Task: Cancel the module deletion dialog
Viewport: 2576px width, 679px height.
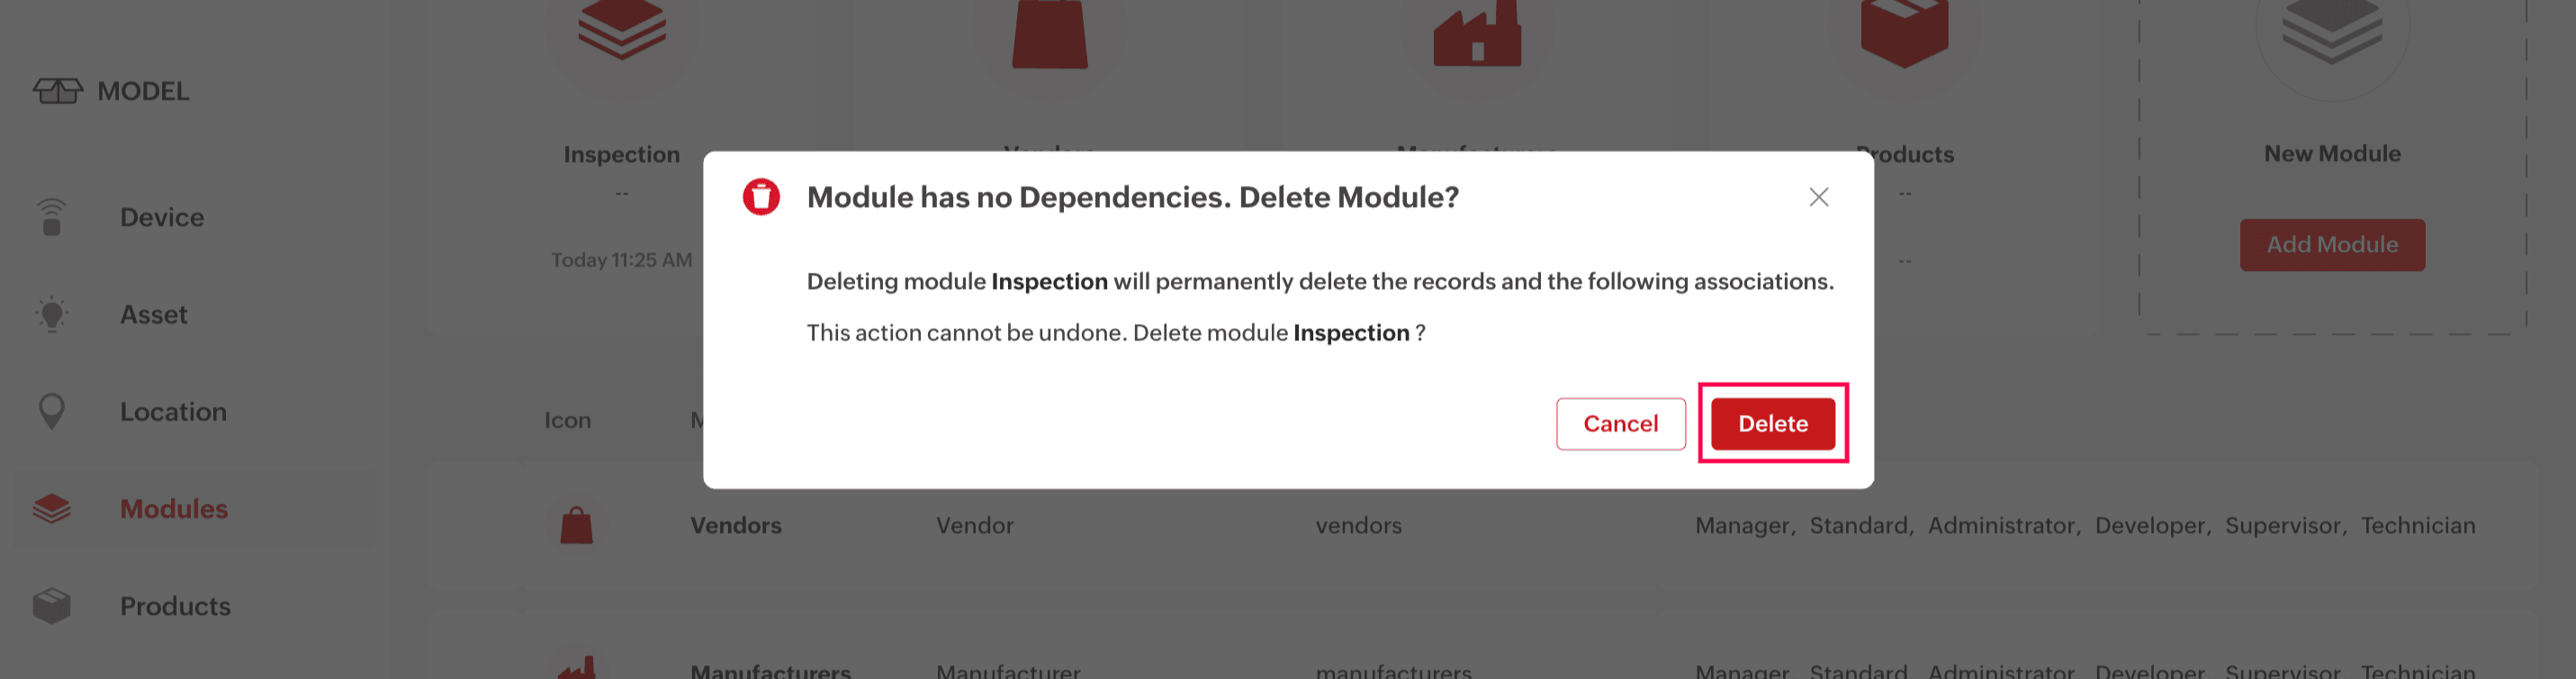Action: 1620,423
